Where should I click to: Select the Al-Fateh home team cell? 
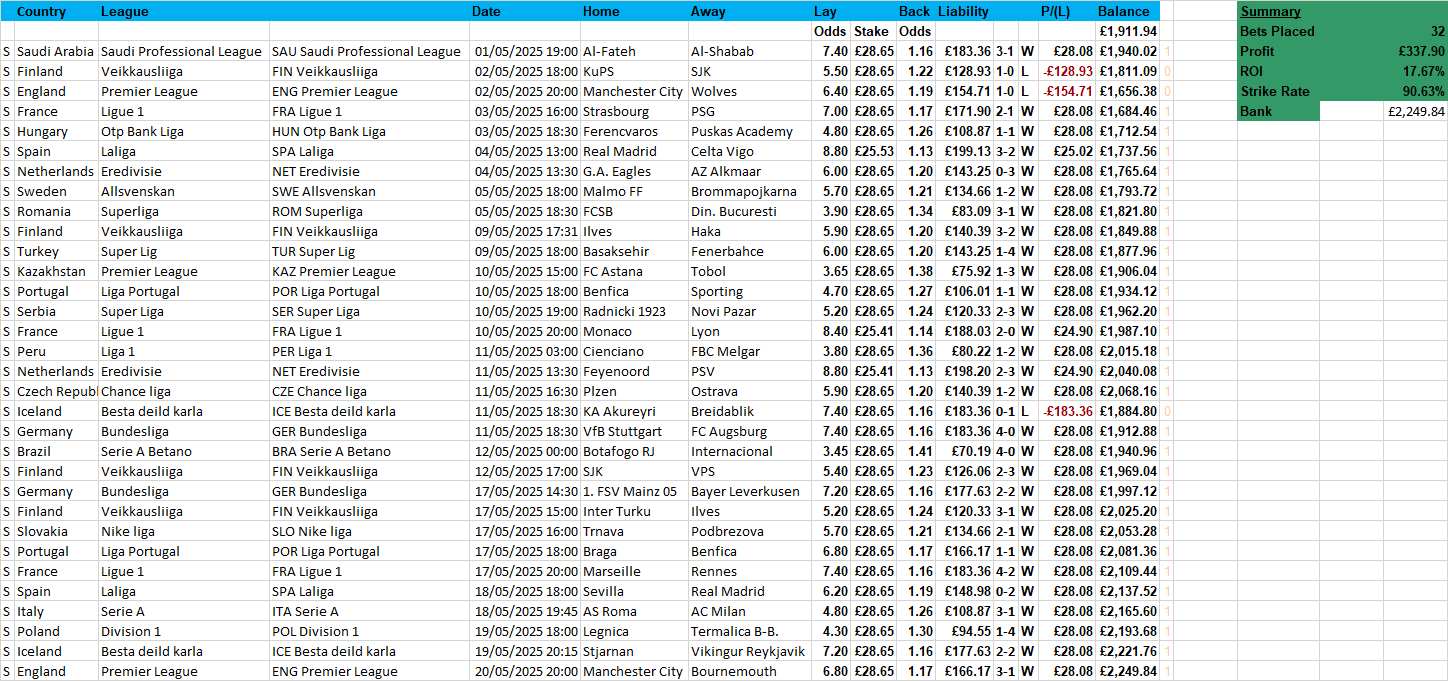click(609, 51)
